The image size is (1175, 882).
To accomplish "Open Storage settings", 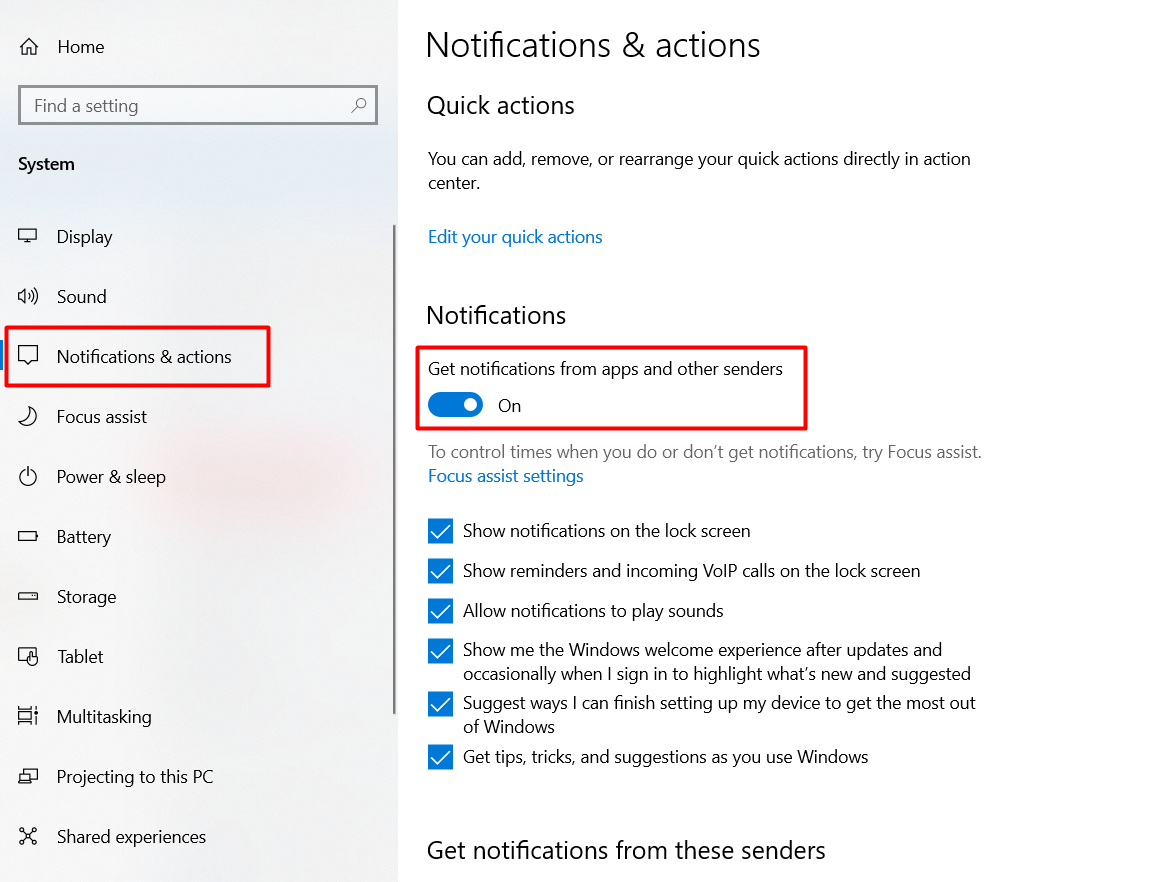I will [x=87, y=596].
